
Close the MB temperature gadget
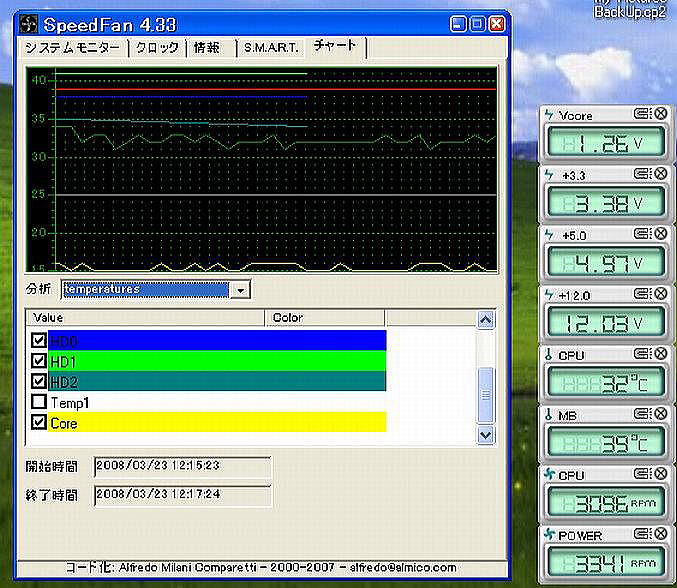click(661, 414)
